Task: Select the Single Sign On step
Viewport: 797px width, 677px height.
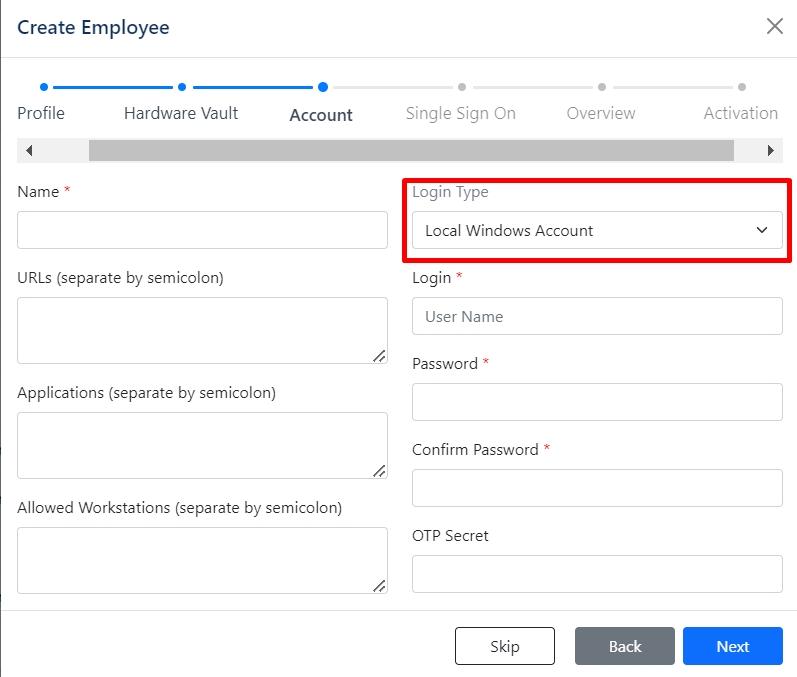Action: click(x=461, y=113)
